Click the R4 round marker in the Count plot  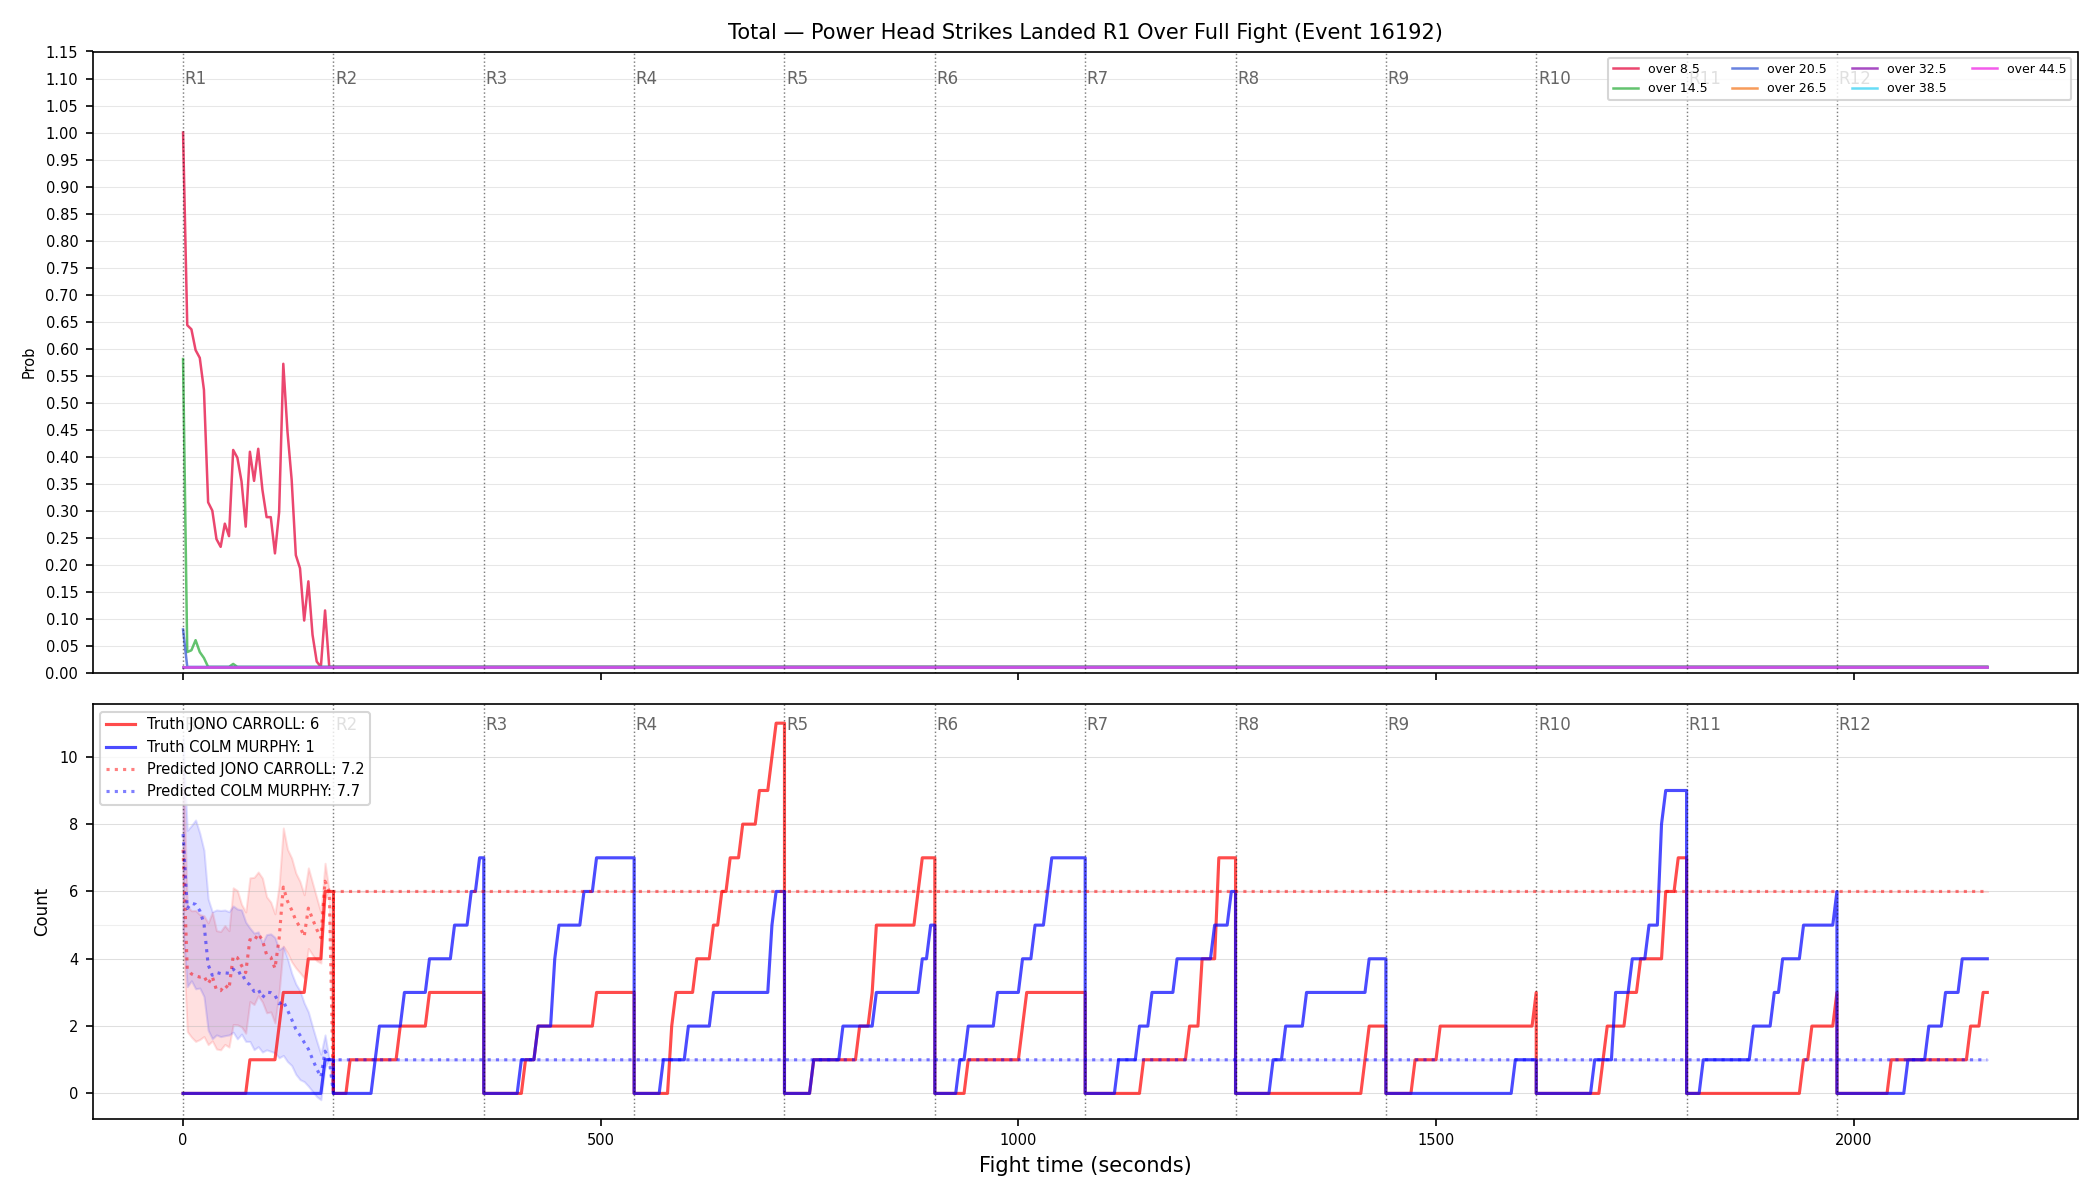click(x=646, y=724)
